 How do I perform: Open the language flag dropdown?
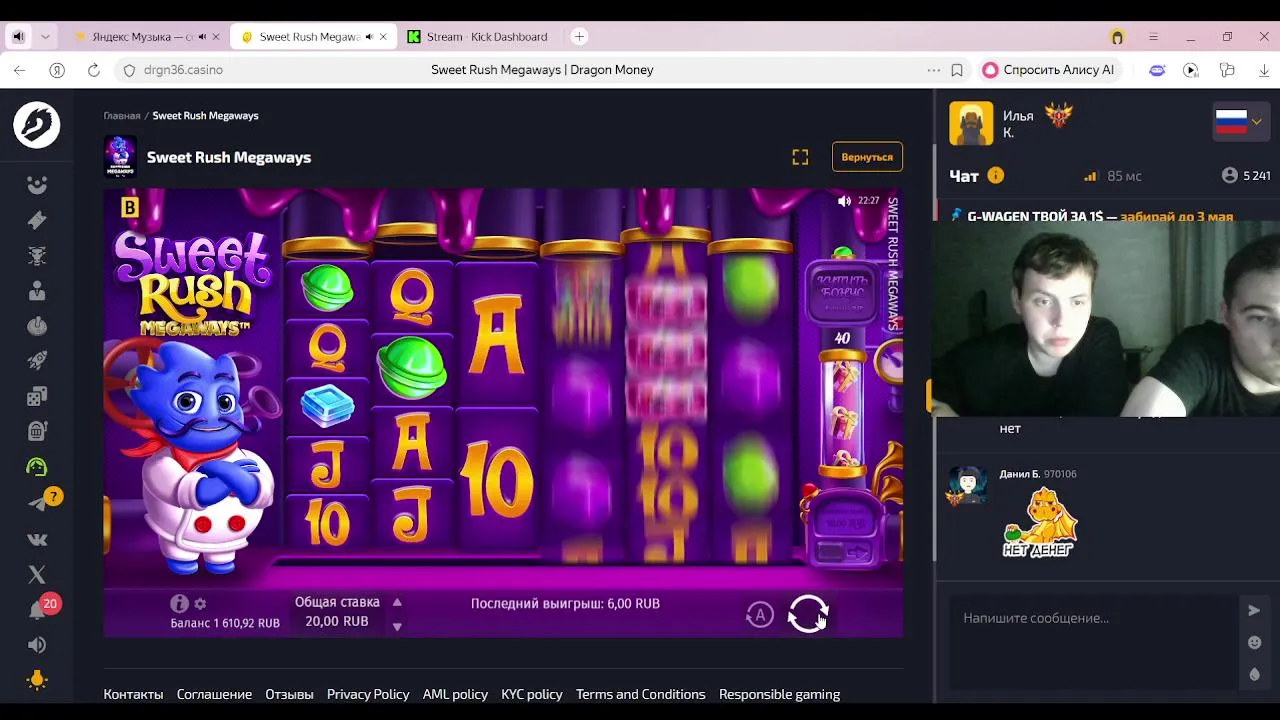point(1240,122)
